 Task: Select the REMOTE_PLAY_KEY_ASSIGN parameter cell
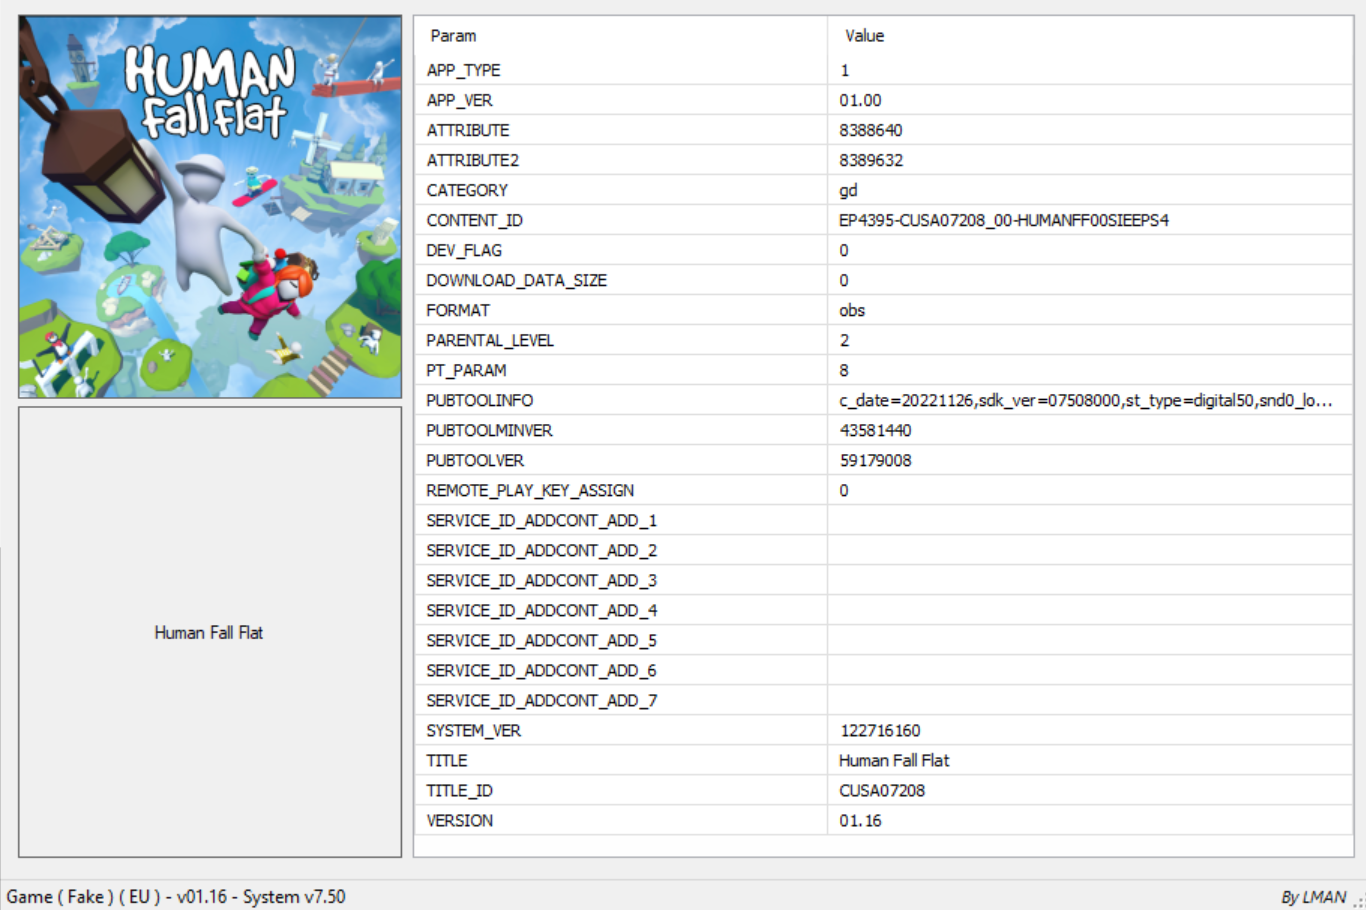pyautogui.click(x=621, y=490)
